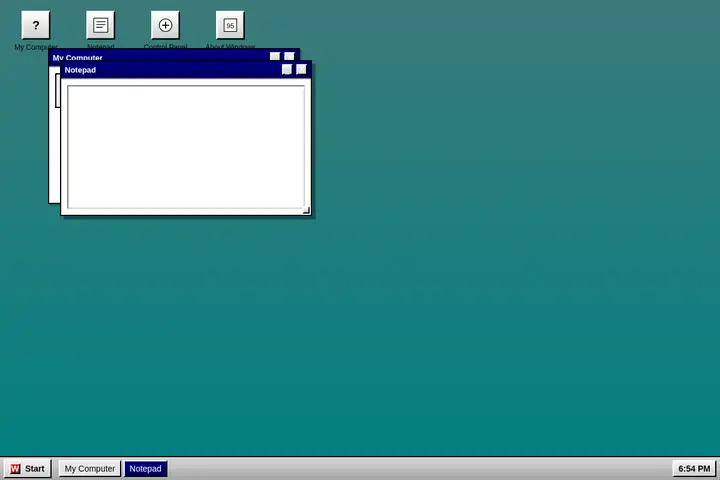Select the Notepad taskbar button
This screenshot has height=480, width=720.
pos(146,469)
